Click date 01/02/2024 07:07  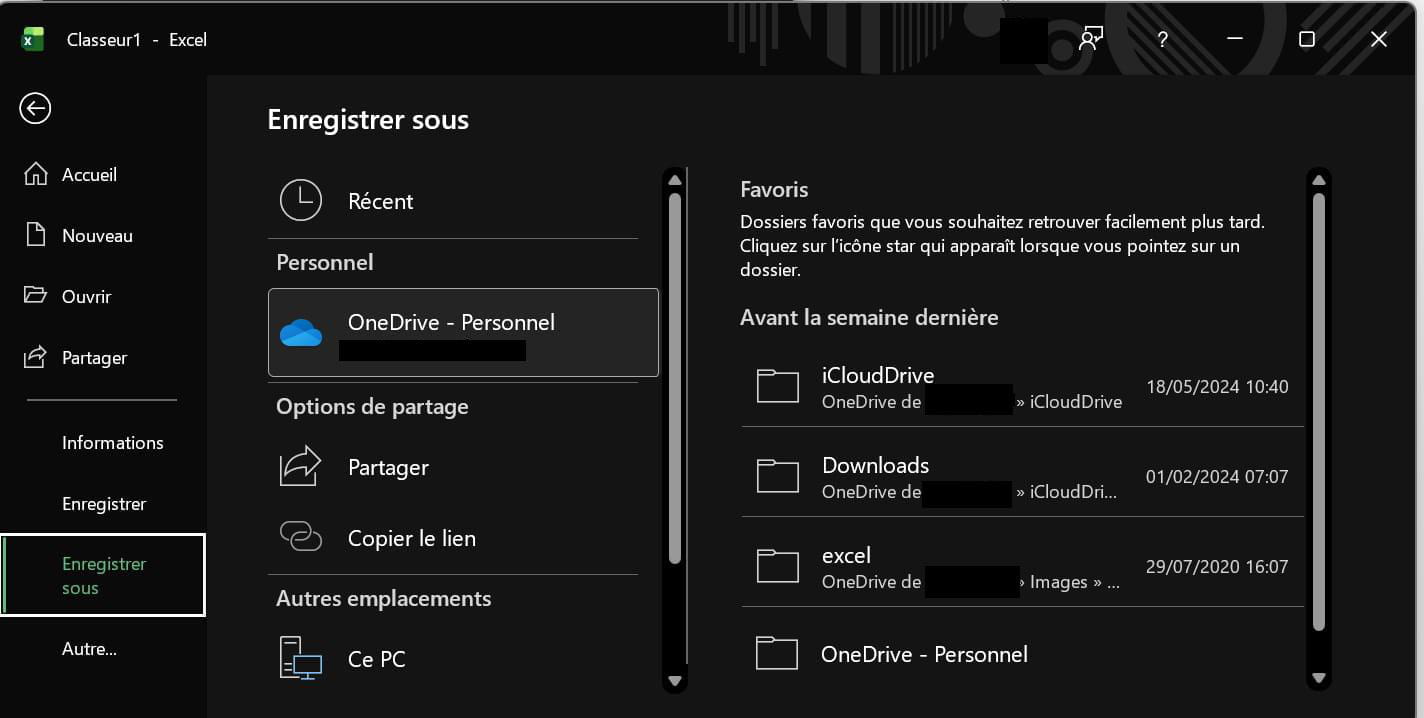click(x=1217, y=476)
